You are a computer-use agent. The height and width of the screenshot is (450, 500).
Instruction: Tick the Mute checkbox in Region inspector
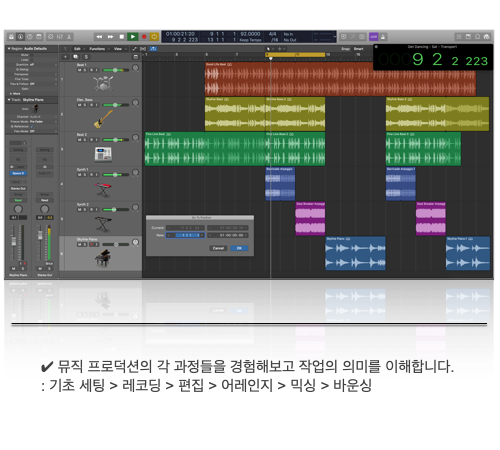click(32, 55)
